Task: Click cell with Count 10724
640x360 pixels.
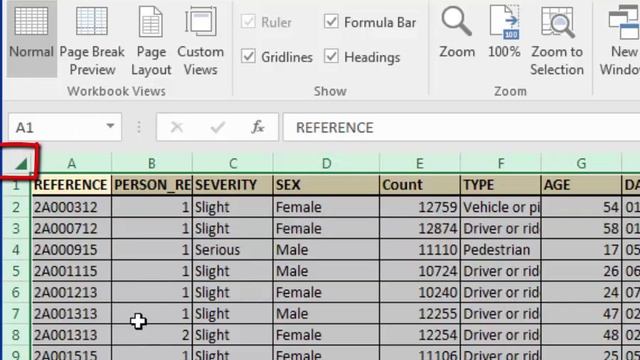Action: (420, 271)
